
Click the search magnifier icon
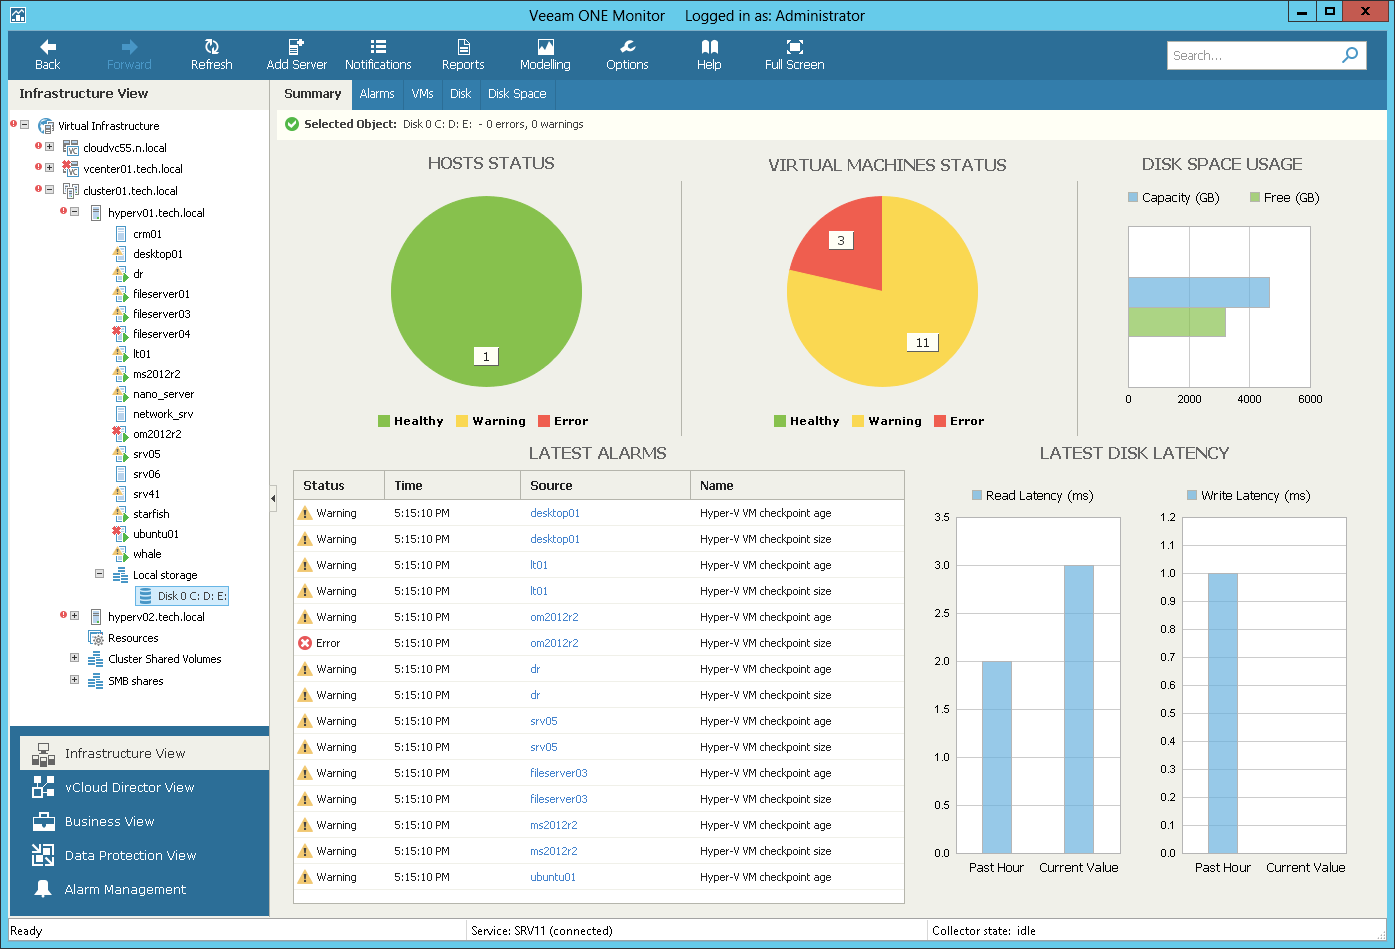pyautogui.click(x=1350, y=55)
